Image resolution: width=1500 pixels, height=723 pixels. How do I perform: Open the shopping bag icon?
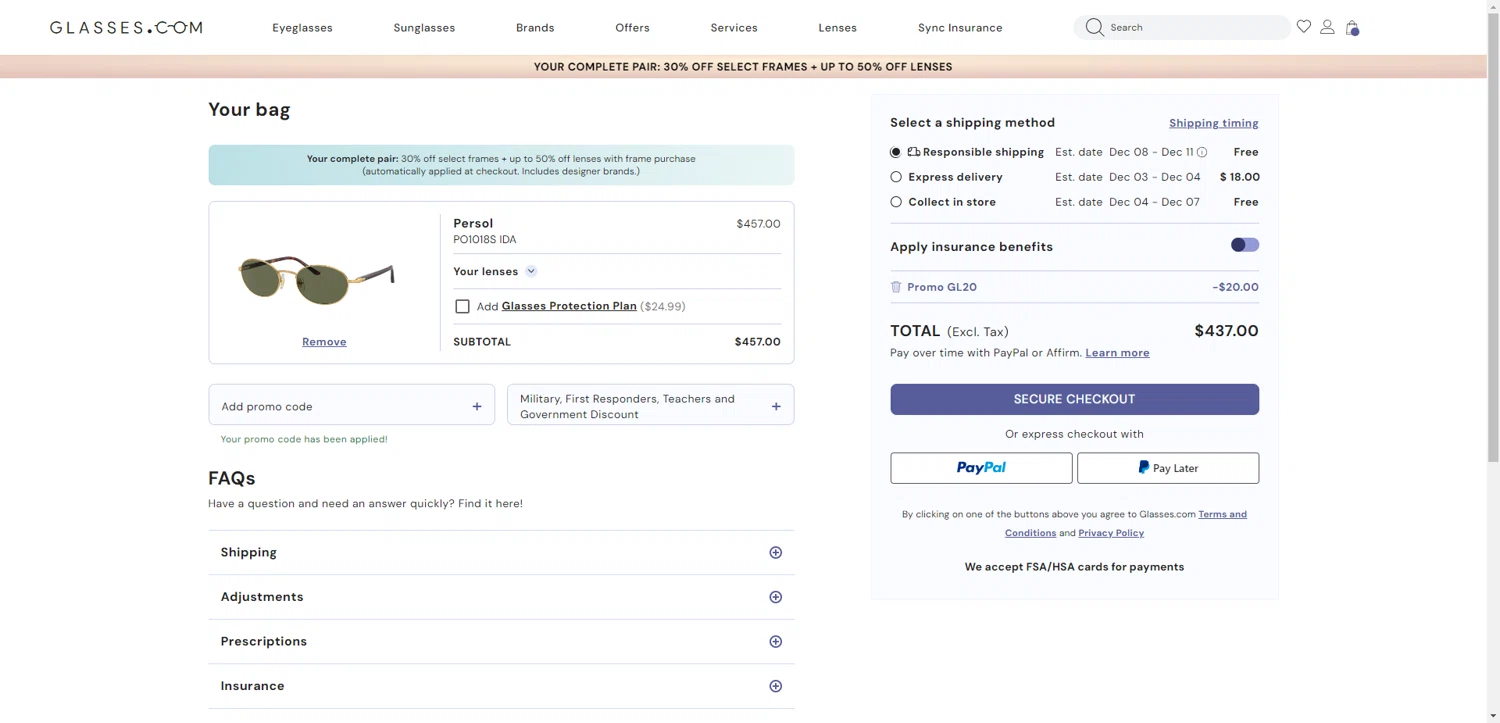coord(1352,28)
